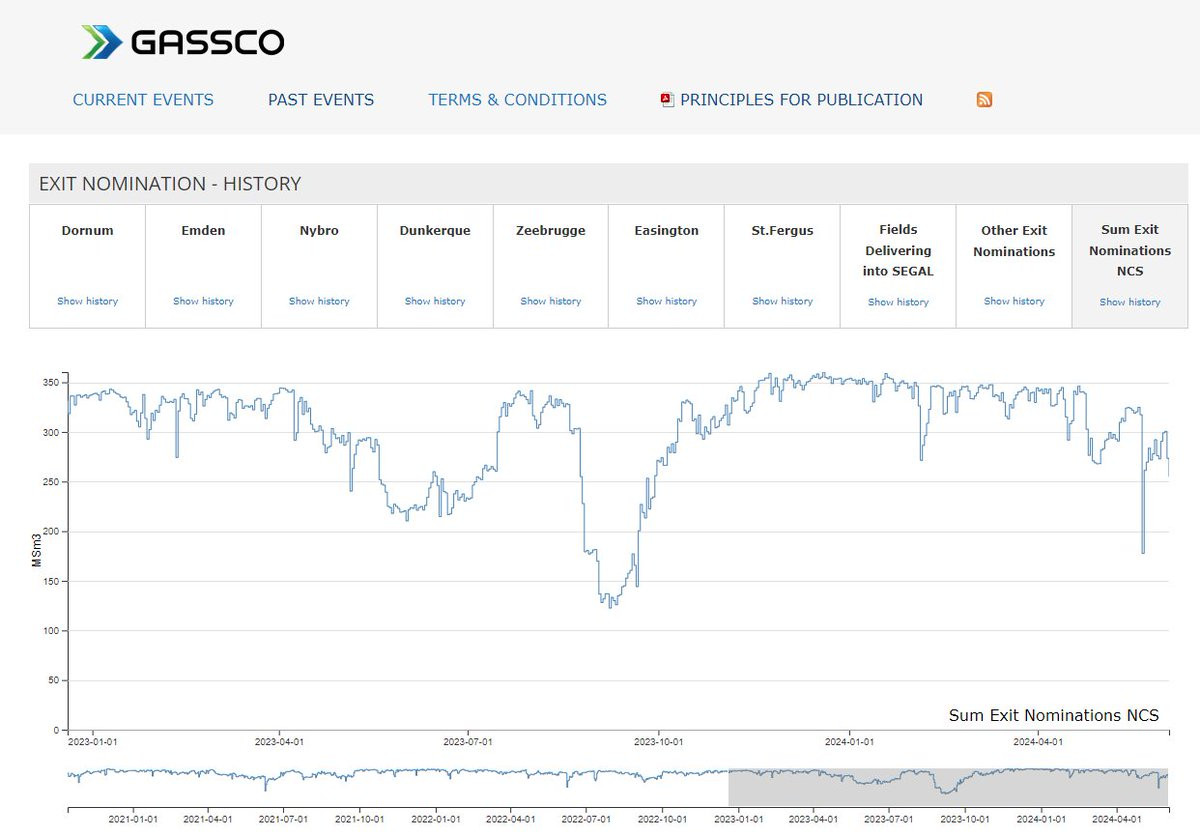Select the Sum Exit Nominations NCS heading
This screenshot has height=836, width=1200.
(1130, 250)
